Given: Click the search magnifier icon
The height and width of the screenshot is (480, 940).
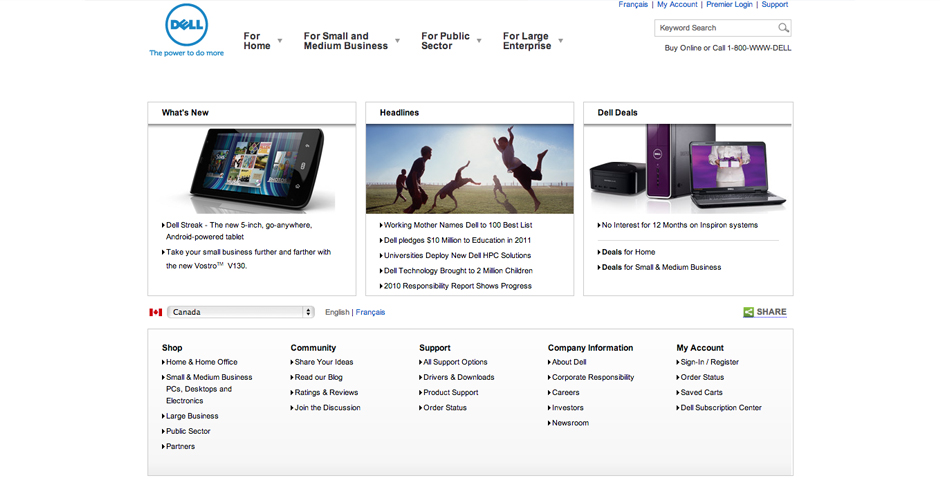Looking at the screenshot, I should [783, 28].
